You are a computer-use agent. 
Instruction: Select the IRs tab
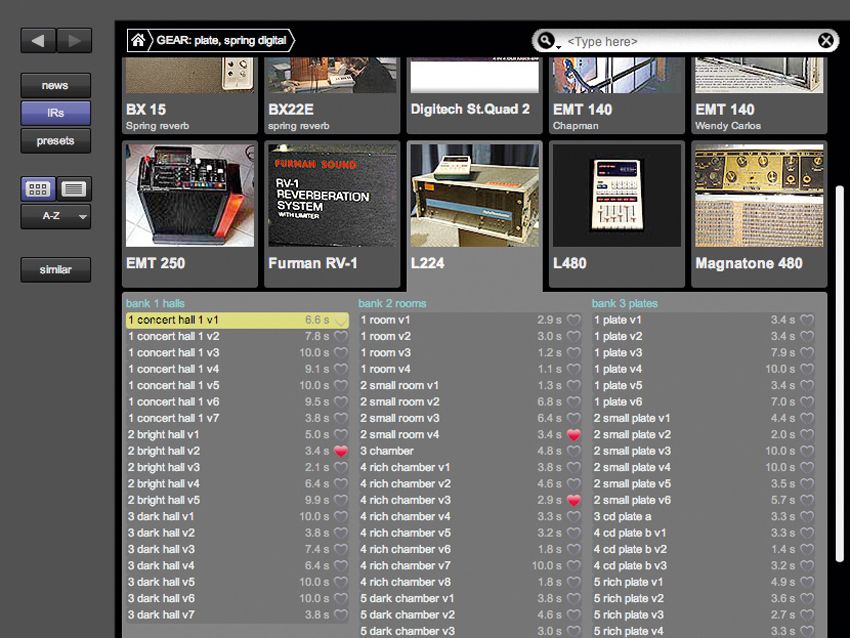pyautogui.click(x=56, y=113)
